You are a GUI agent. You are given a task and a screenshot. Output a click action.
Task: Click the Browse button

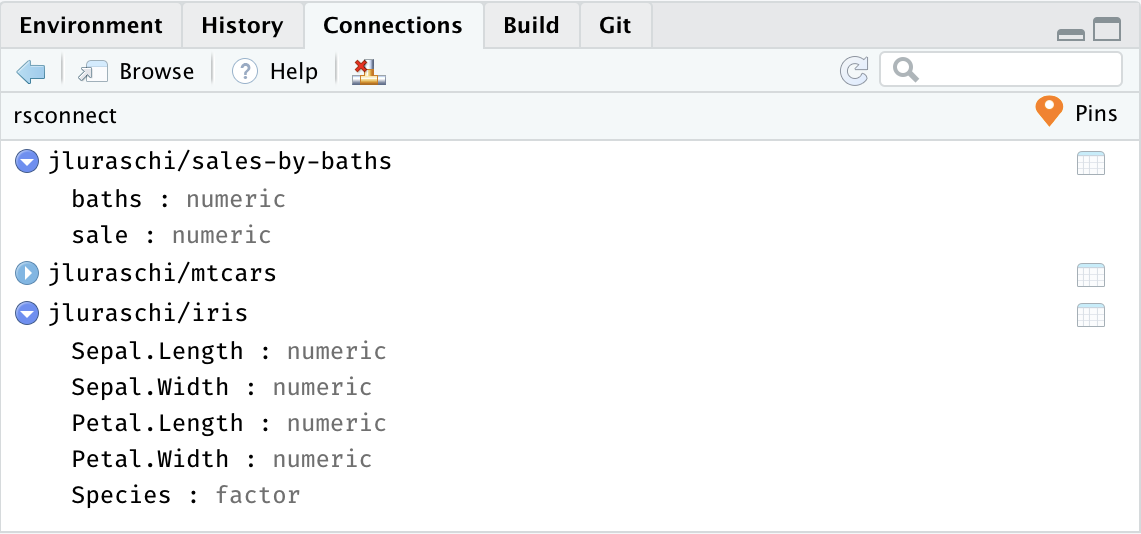(x=137, y=71)
